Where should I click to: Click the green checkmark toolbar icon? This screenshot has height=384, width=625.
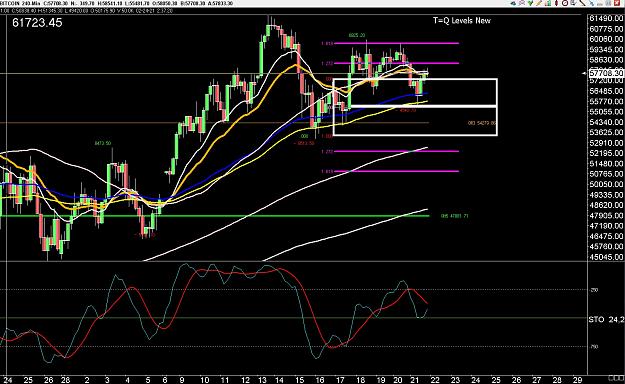pyautogui.click(x=531, y=3)
